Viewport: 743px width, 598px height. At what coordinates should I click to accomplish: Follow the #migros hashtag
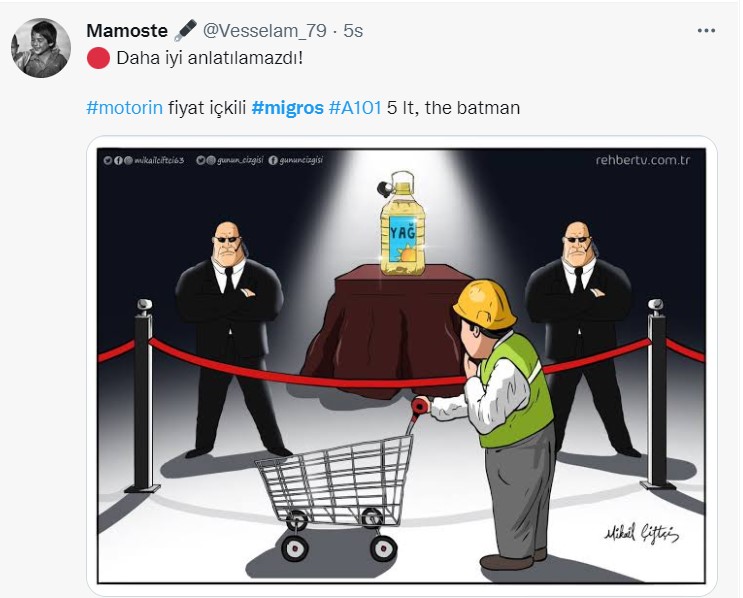[x=288, y=108]
